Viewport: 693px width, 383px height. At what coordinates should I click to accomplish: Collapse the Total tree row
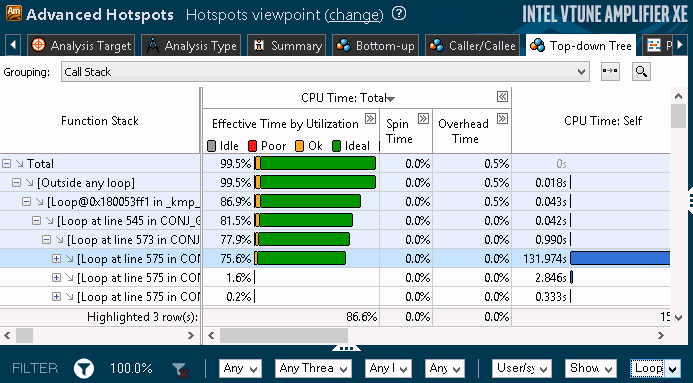(6, 164)
